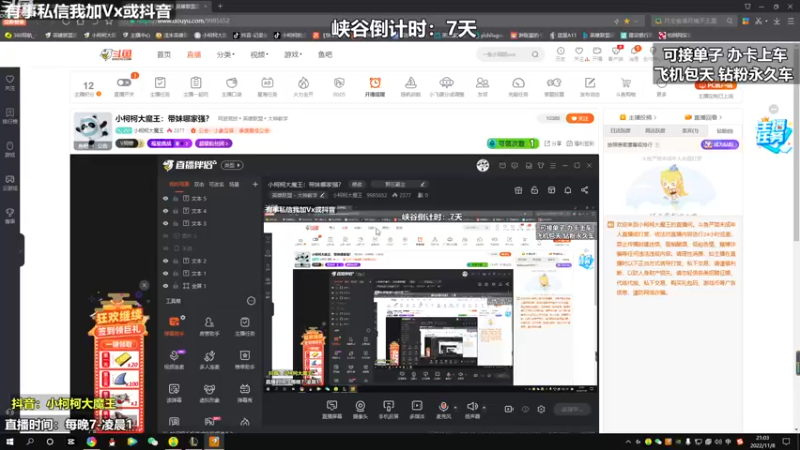Hide the 全屏 1 layer
800x450 pixels.
coord(165,286)
